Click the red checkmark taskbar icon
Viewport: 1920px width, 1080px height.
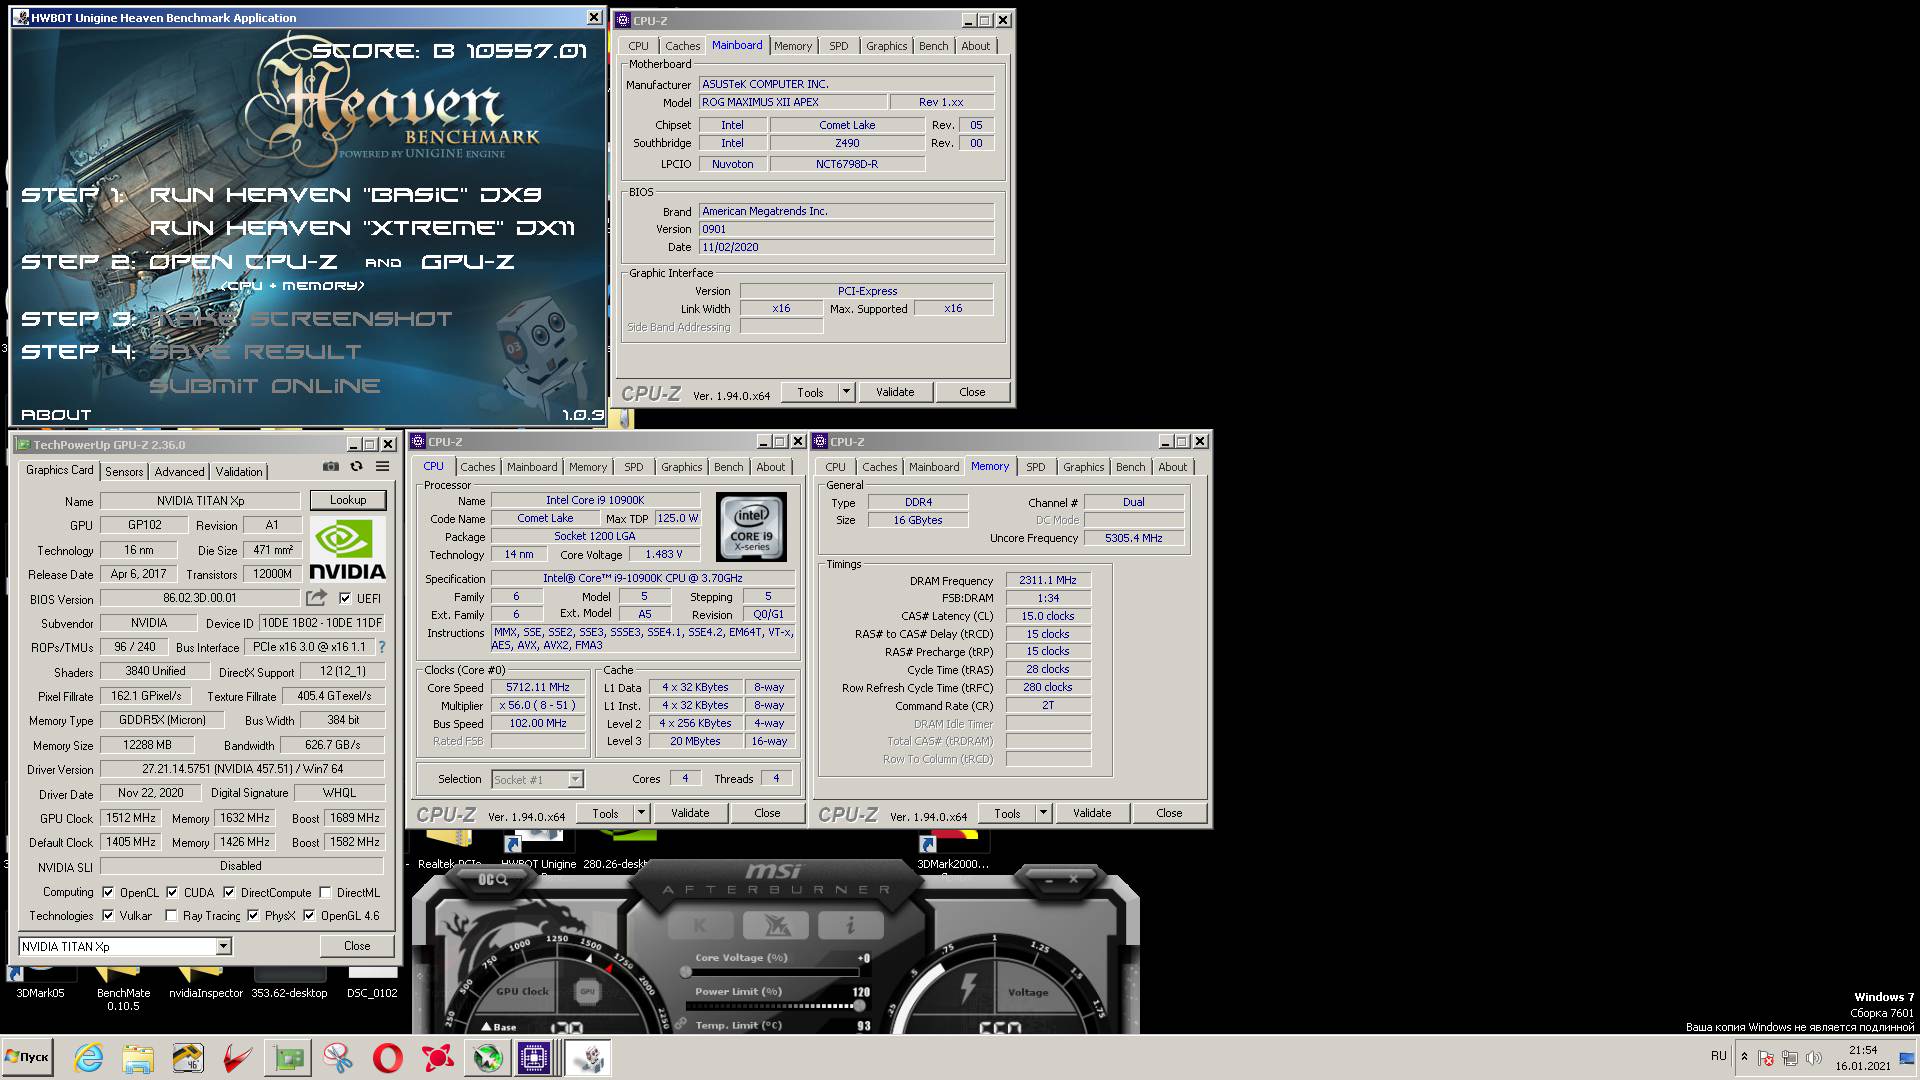(x=238, y=1058)
